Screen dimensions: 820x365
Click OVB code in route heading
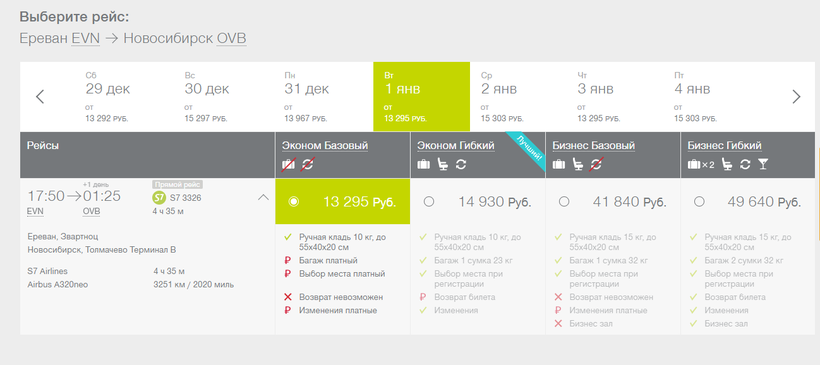click(x=231, y=39)
